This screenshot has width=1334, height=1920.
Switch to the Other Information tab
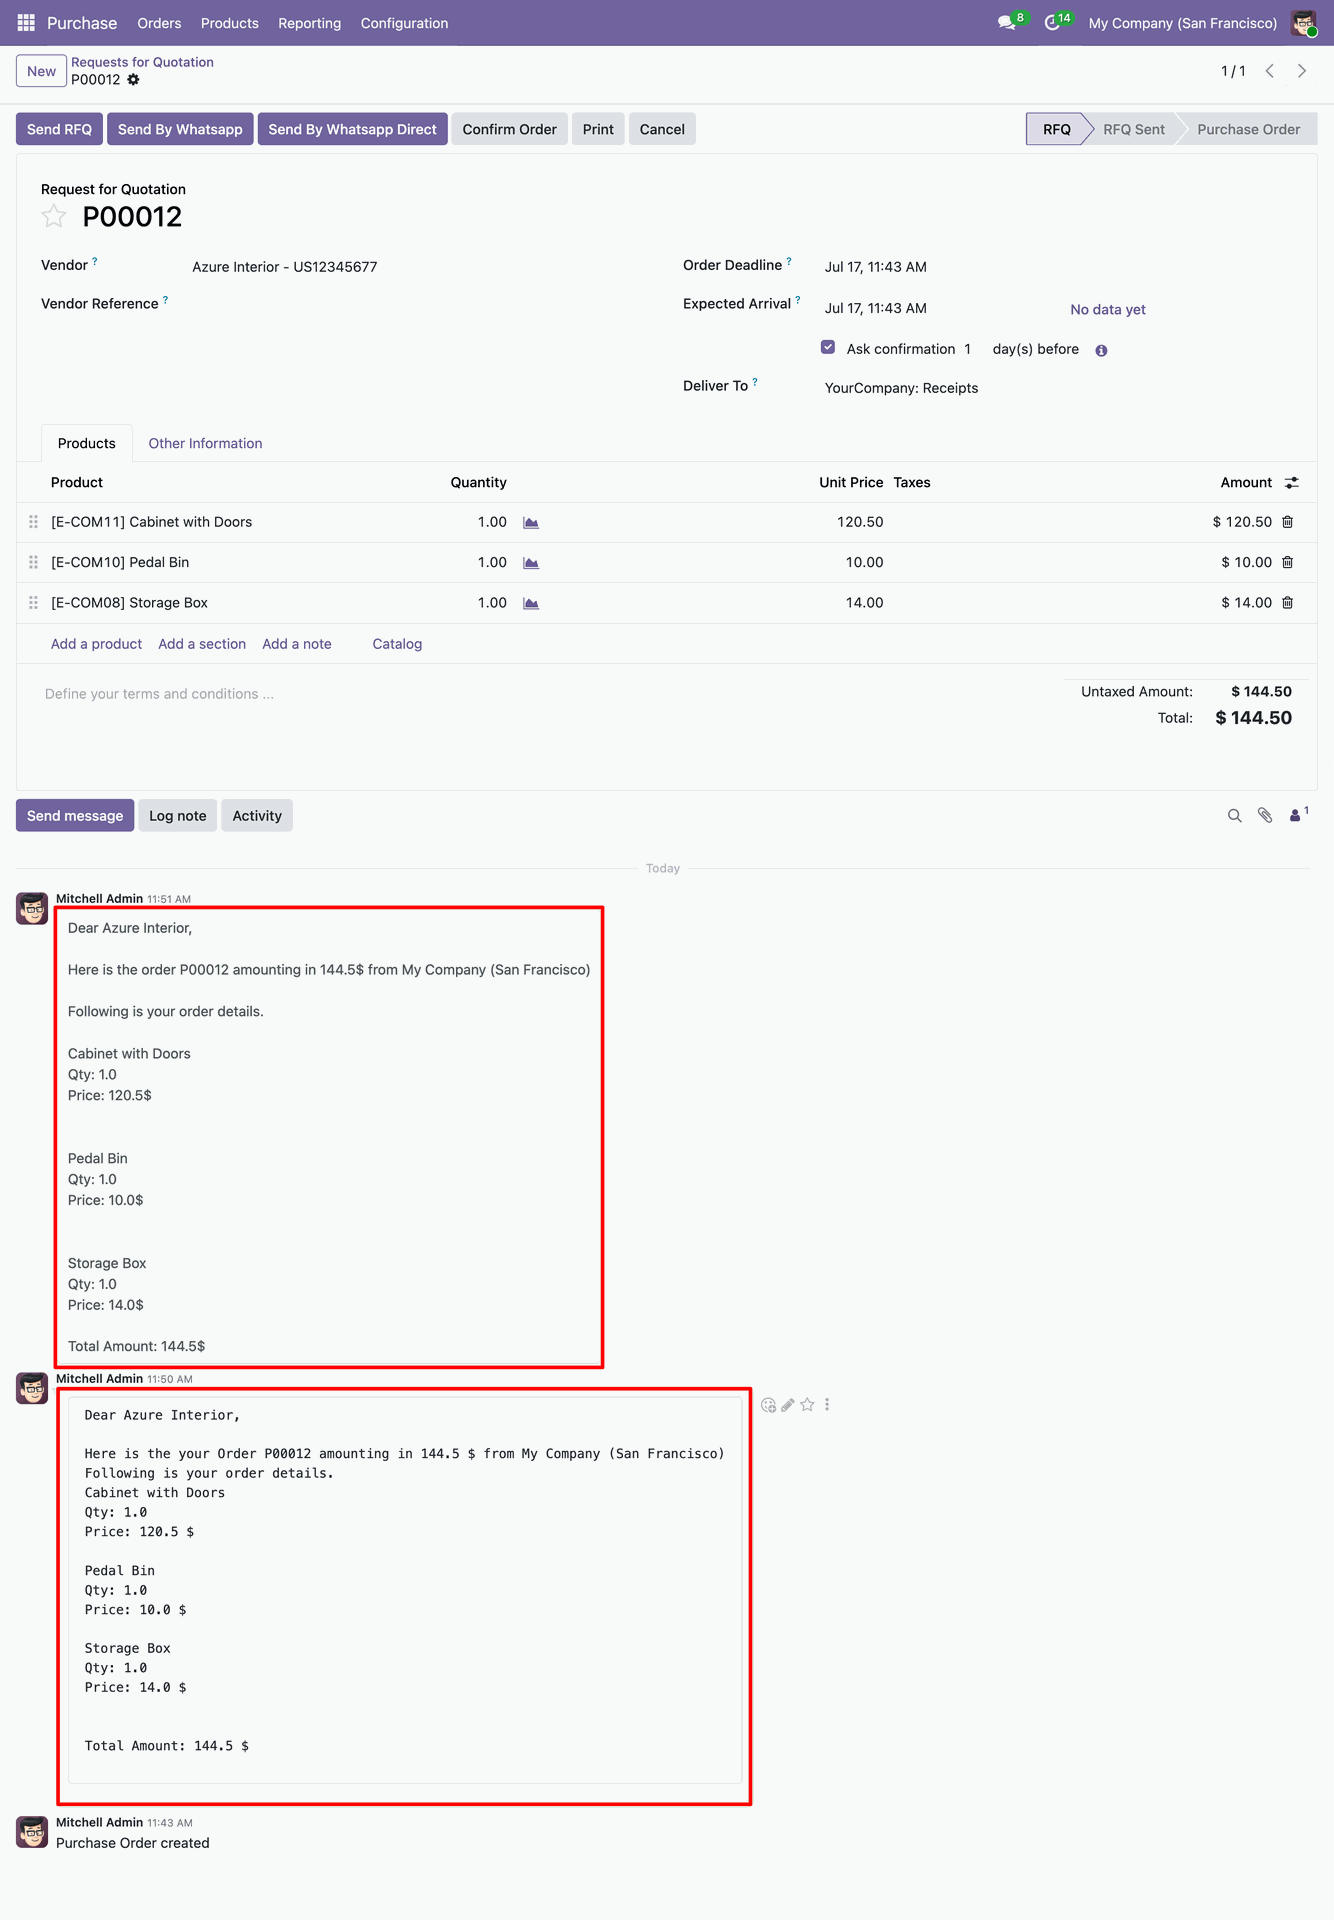205,443
